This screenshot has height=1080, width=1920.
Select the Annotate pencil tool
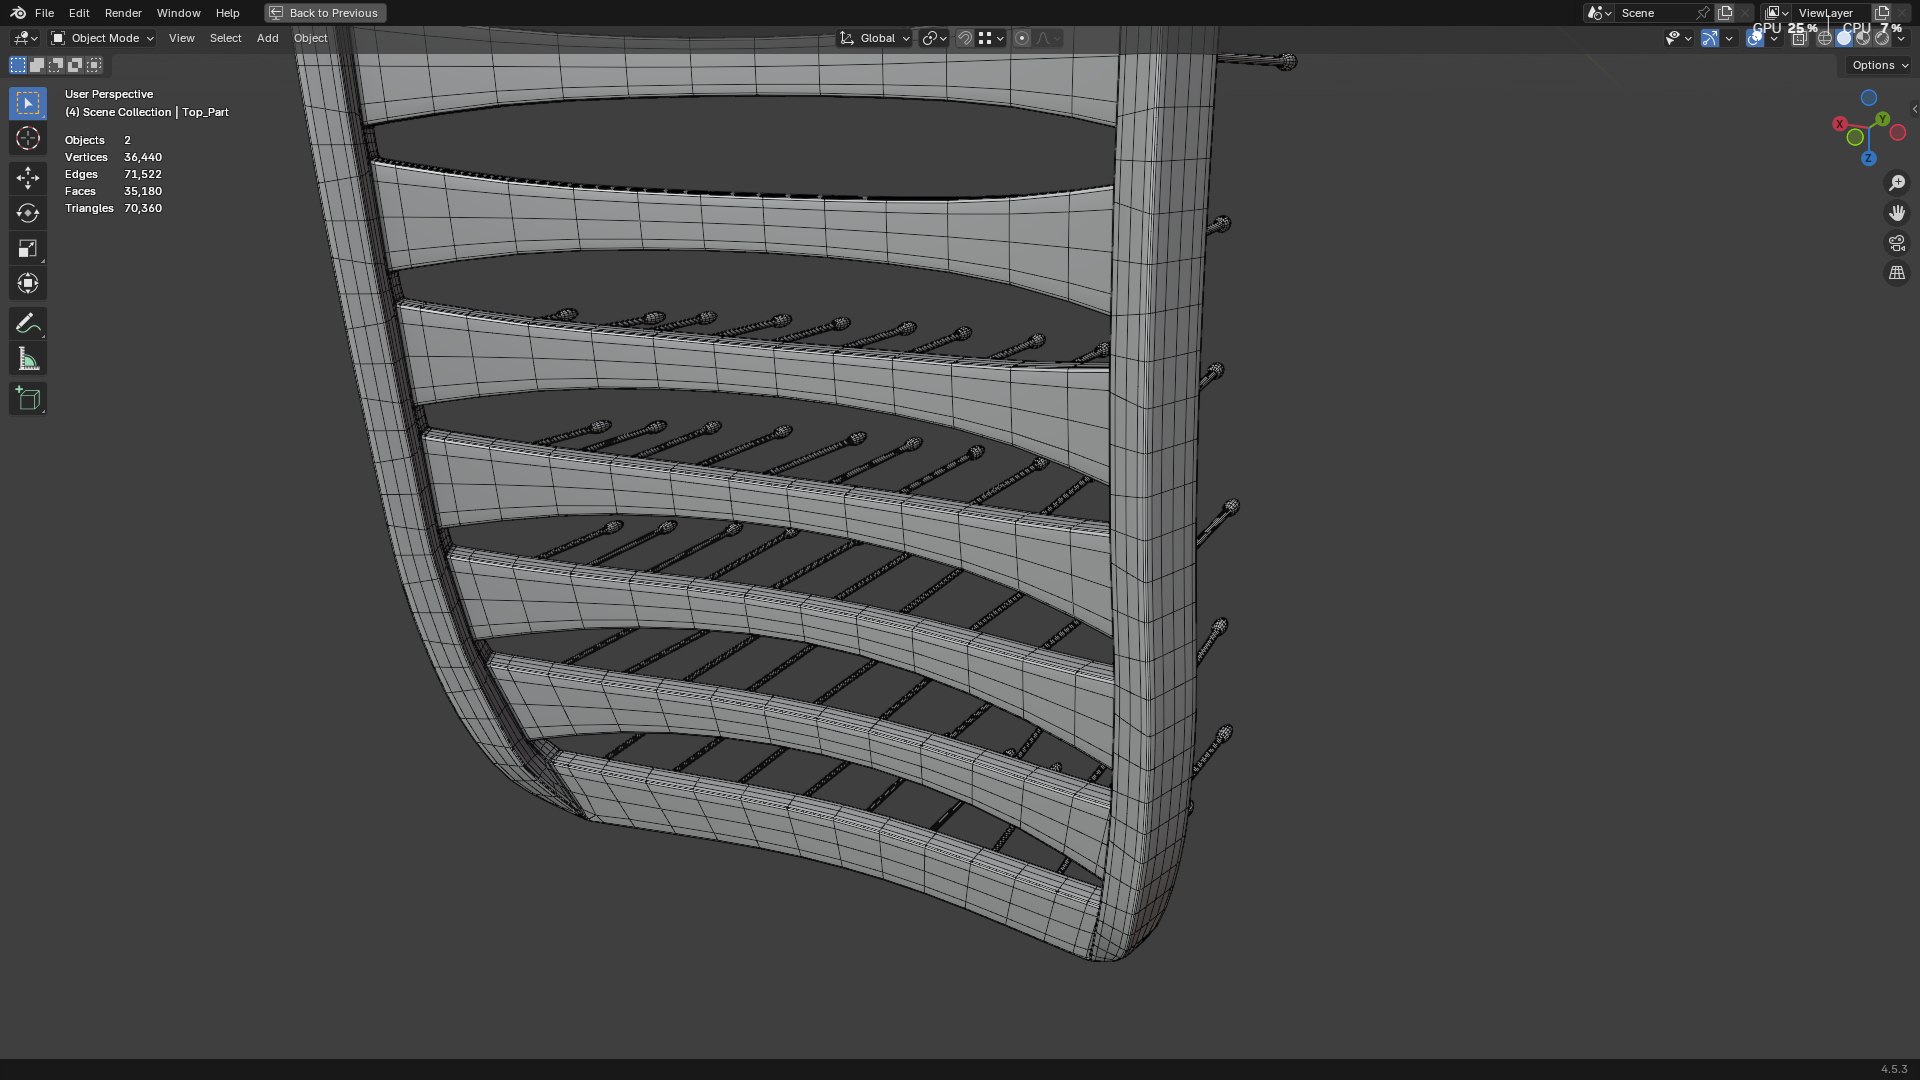pos(28,323)
